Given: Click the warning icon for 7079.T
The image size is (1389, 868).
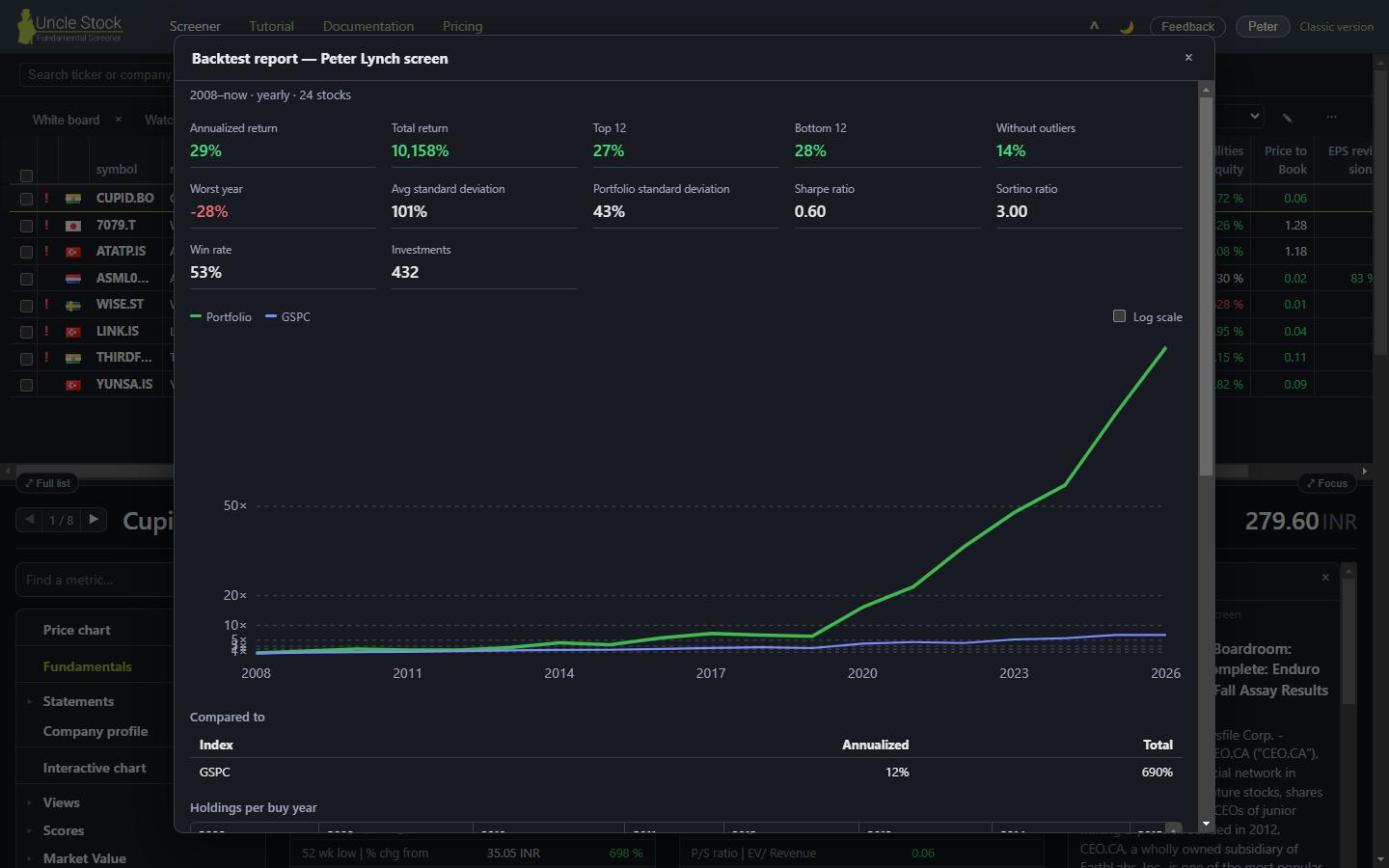Looking at the screenshot, I should pyautogui.click(x=46, y=225).
